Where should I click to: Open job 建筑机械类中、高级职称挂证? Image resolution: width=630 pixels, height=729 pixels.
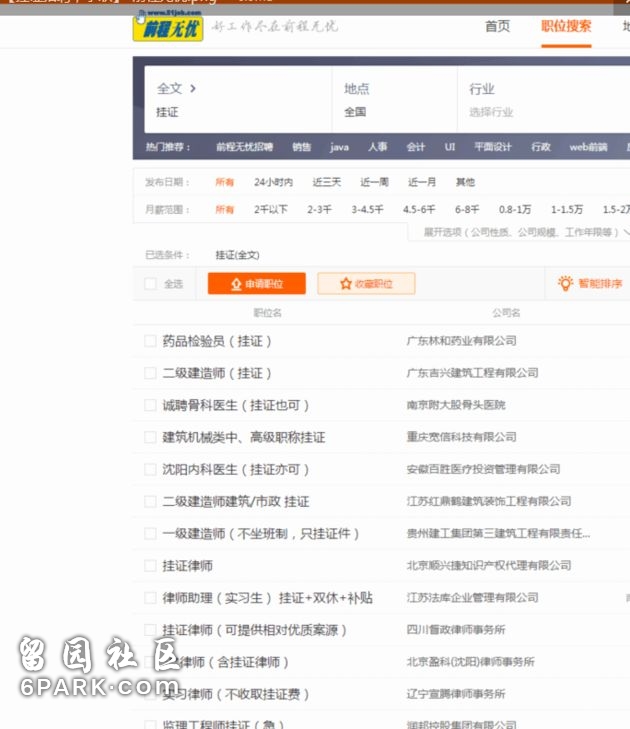(x=244, y=437)
